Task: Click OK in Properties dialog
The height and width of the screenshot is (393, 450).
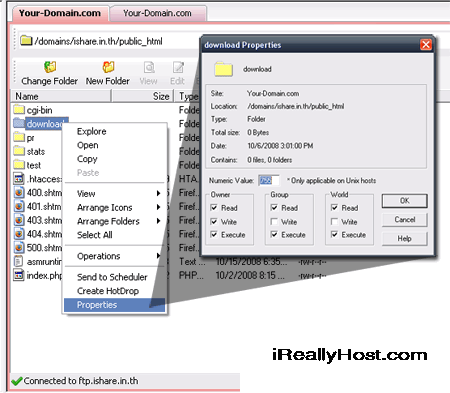Action: 405,201
